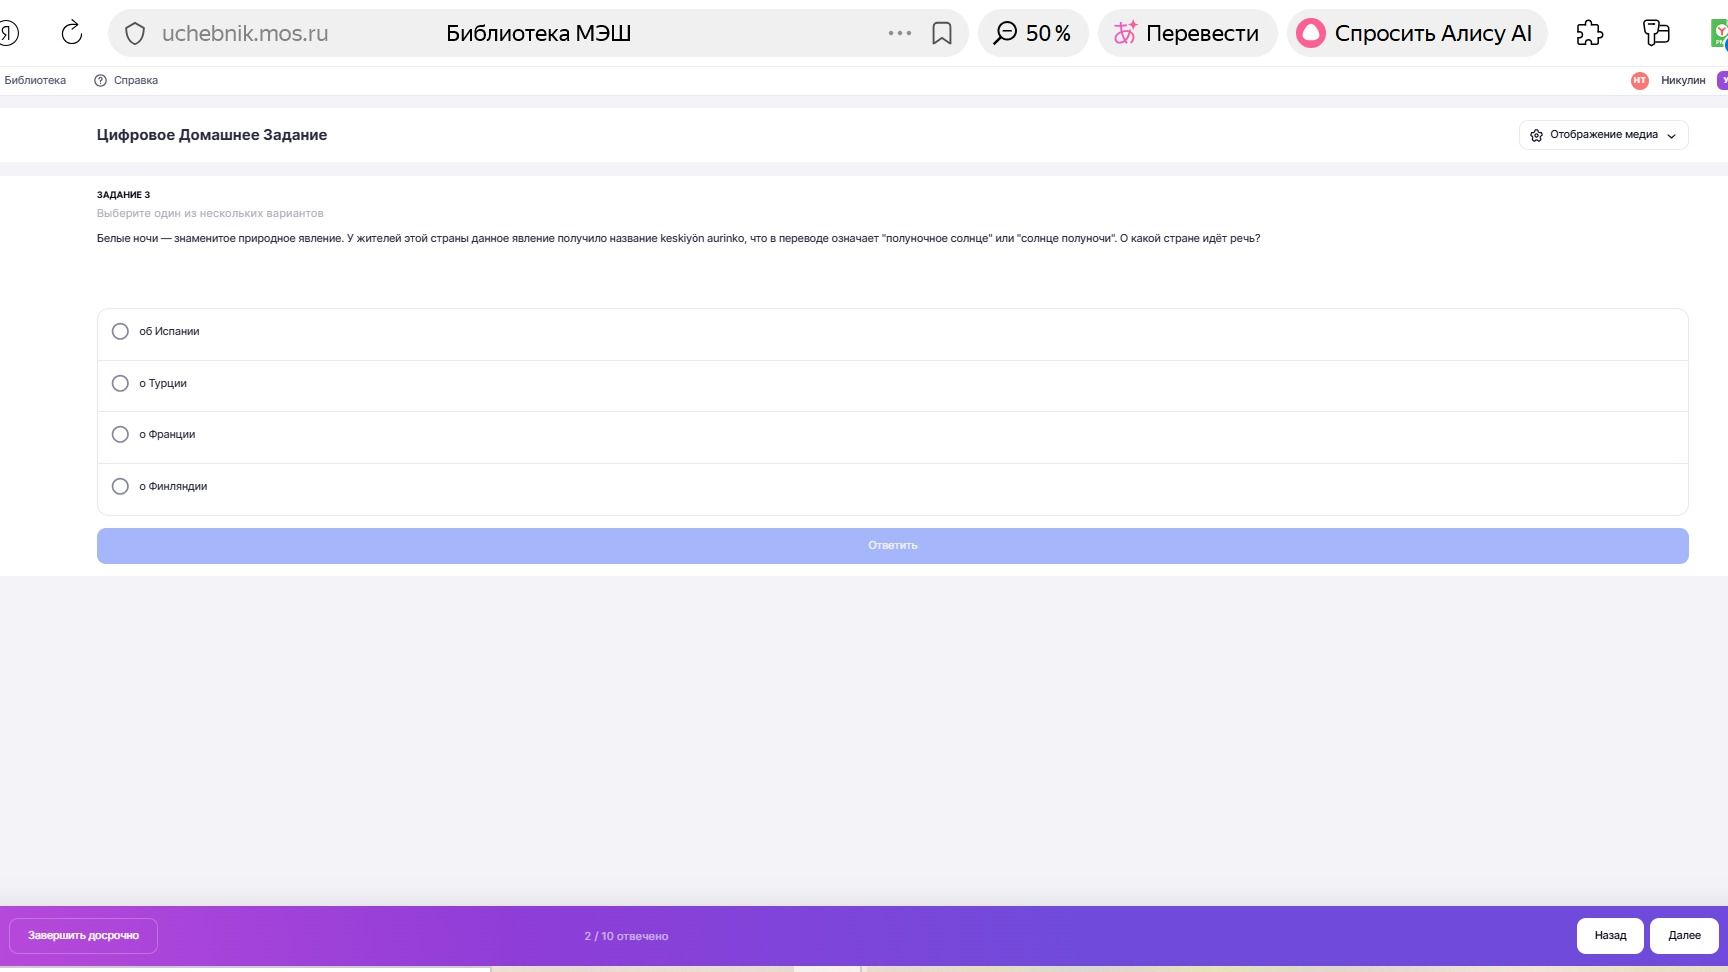The image size is (1728, 972).
Task: Reload the page with the refresh icon
Action: click(72, 33)
